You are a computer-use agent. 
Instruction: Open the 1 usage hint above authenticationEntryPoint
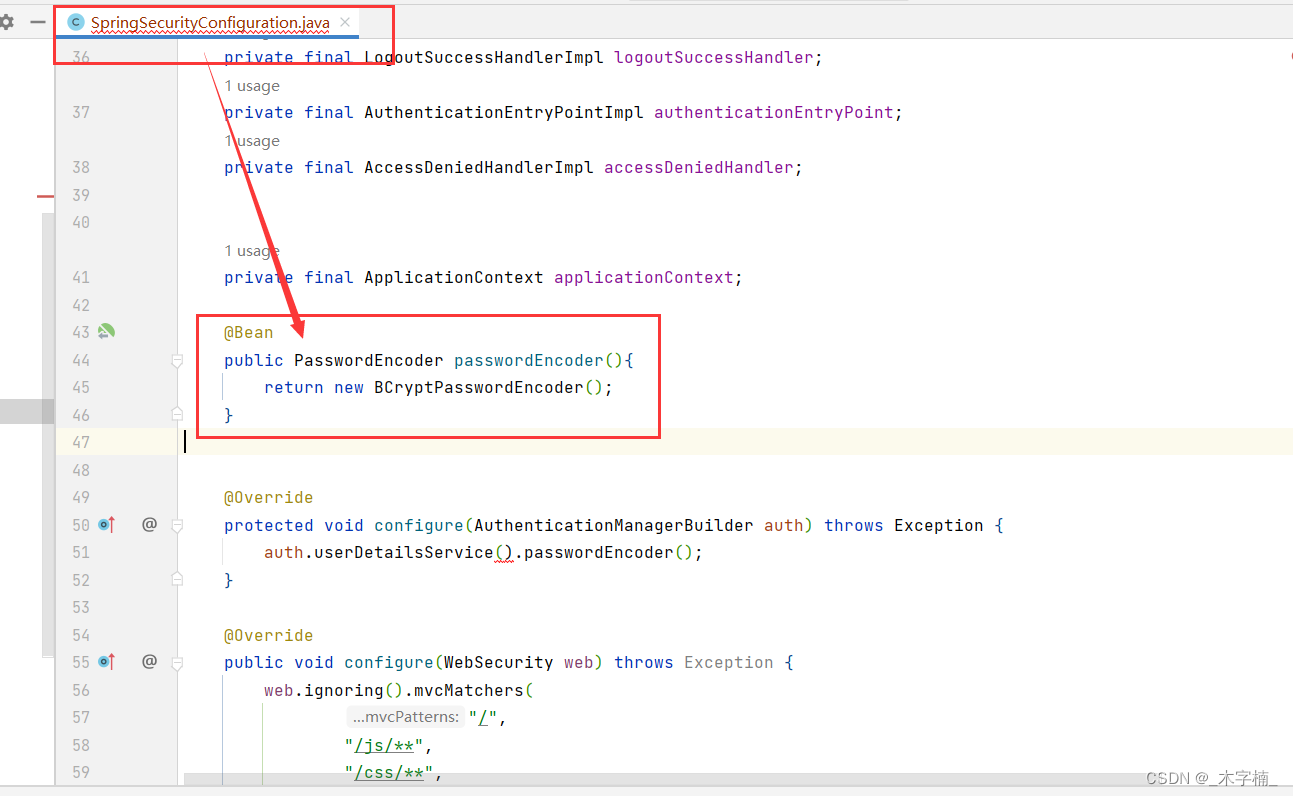point(252,86)
